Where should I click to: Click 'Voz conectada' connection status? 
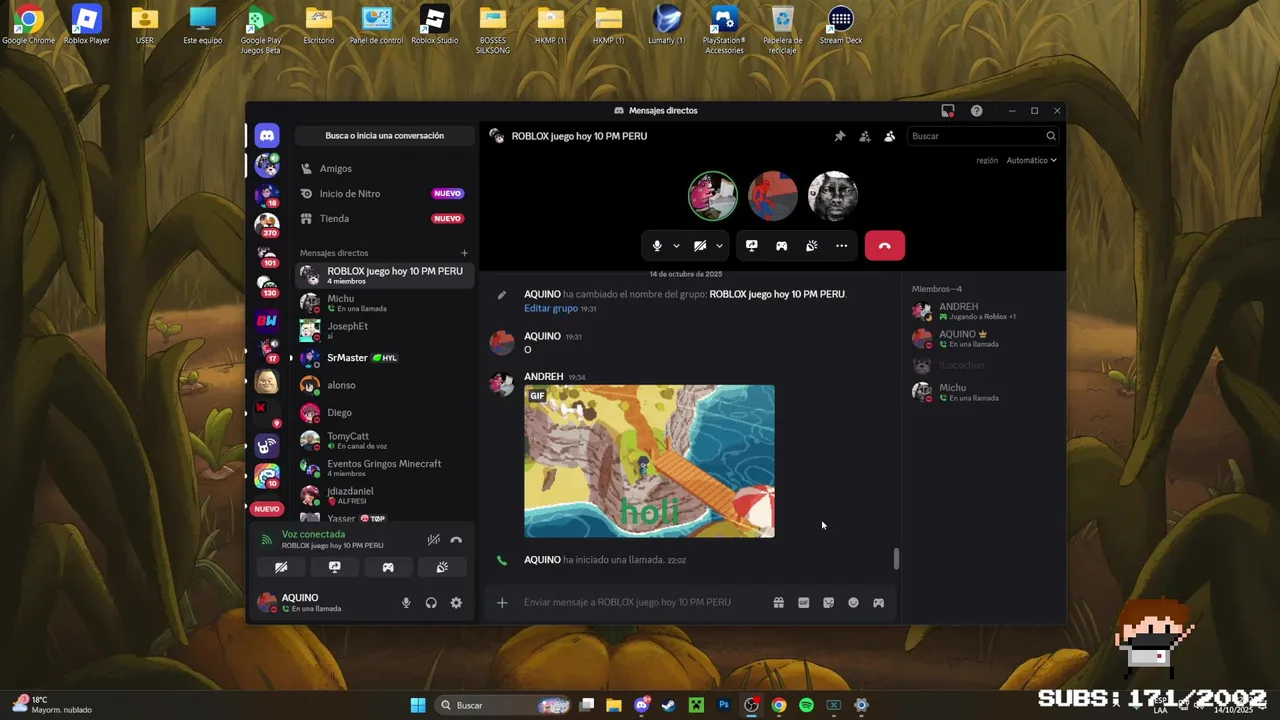pyautogui.click(x=313, y=534)
